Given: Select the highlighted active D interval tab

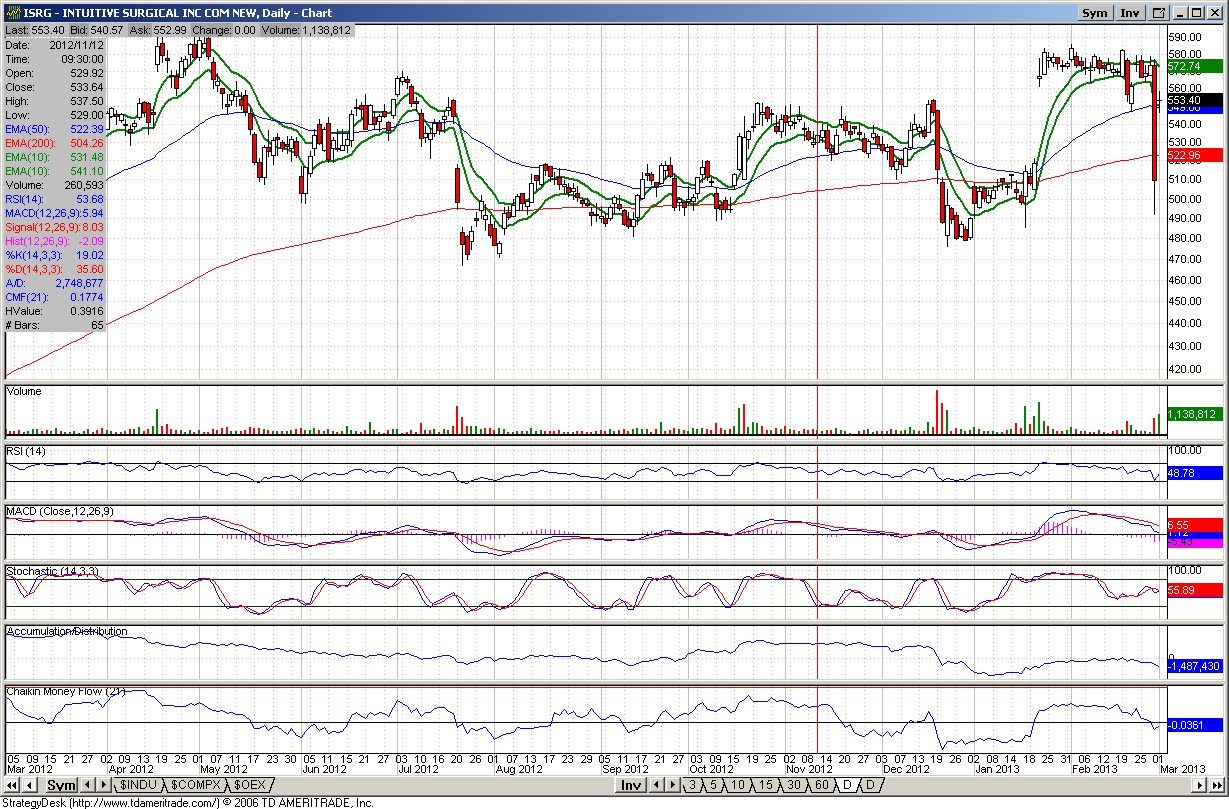Looking at the screenshot, I should pos(847,785).
